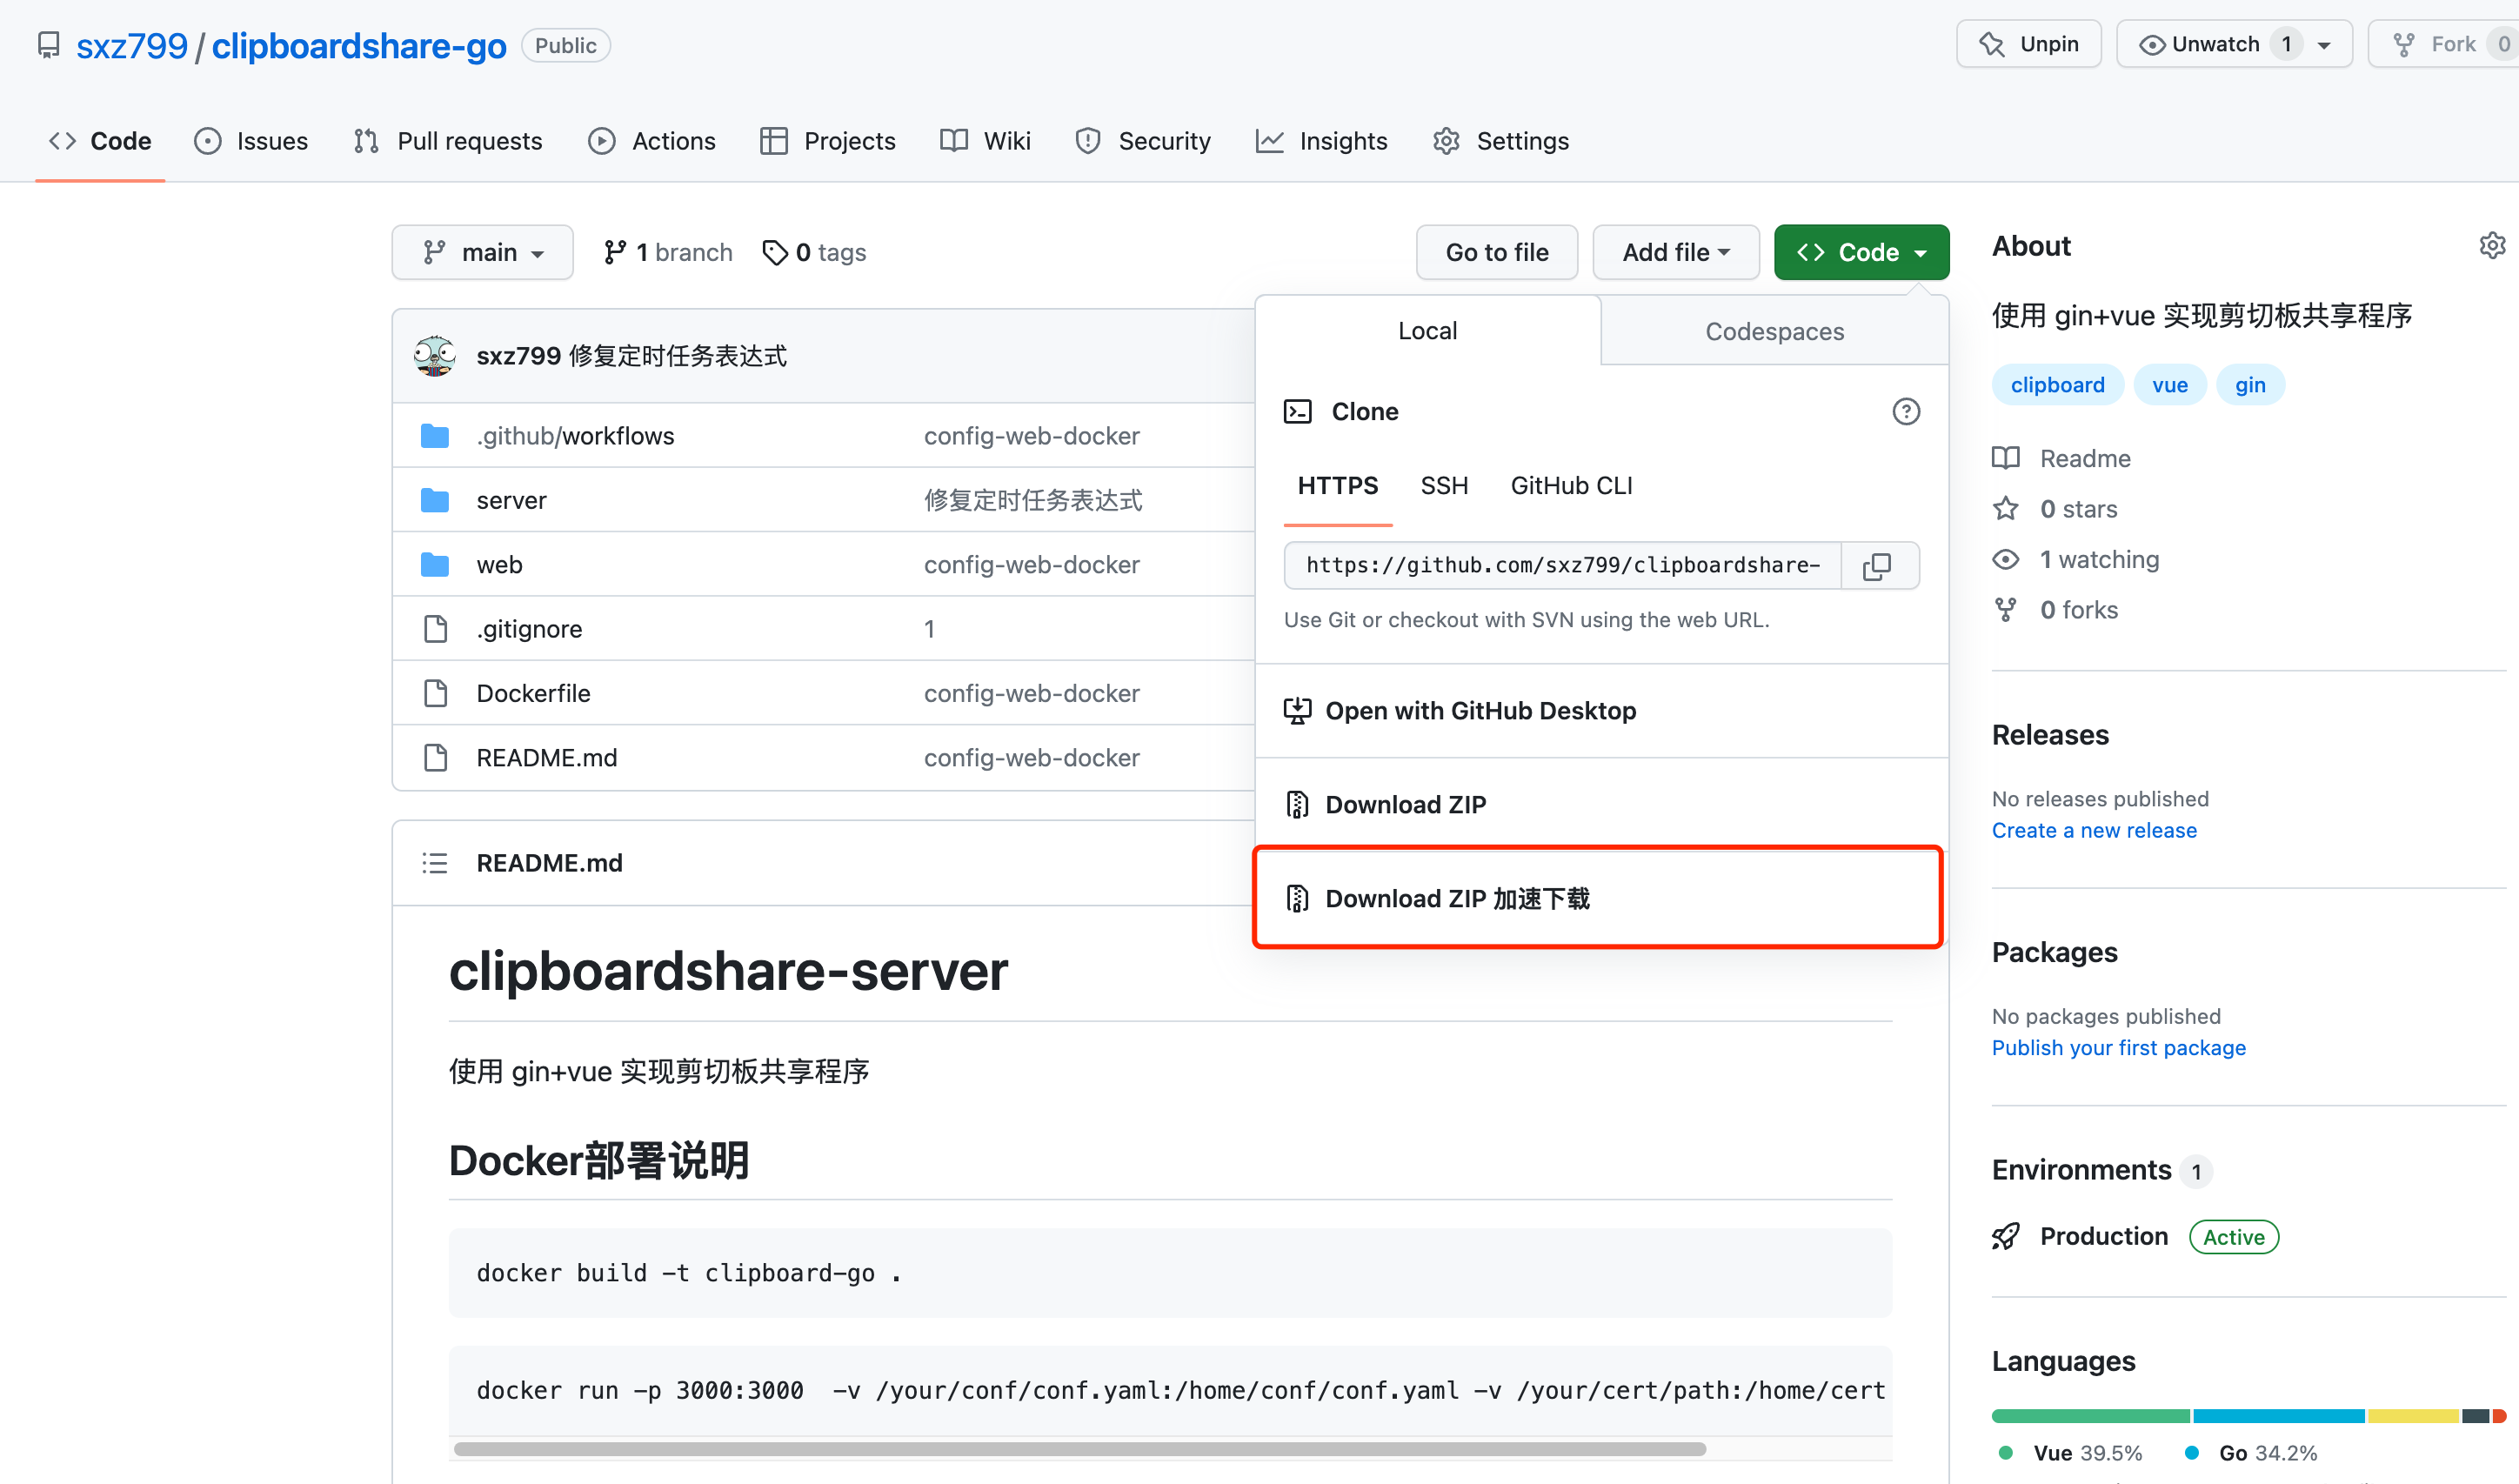Open the Clone help question-mark icon
2519x1484 pixels.
[1906, 411]
